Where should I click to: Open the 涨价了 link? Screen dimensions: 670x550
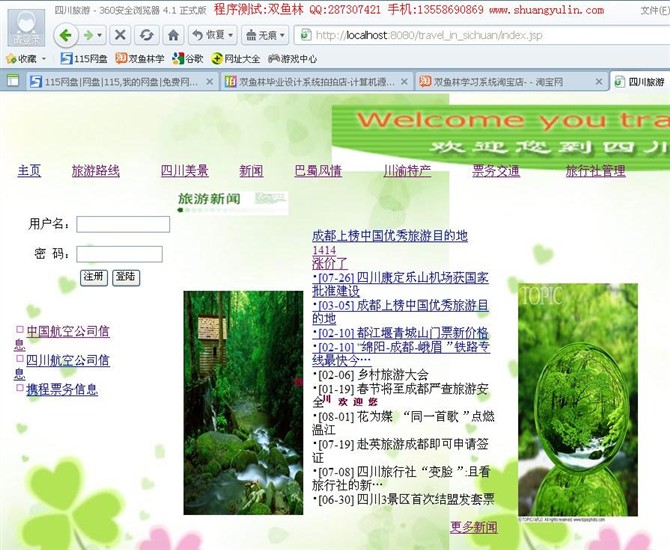coord(330,263)
